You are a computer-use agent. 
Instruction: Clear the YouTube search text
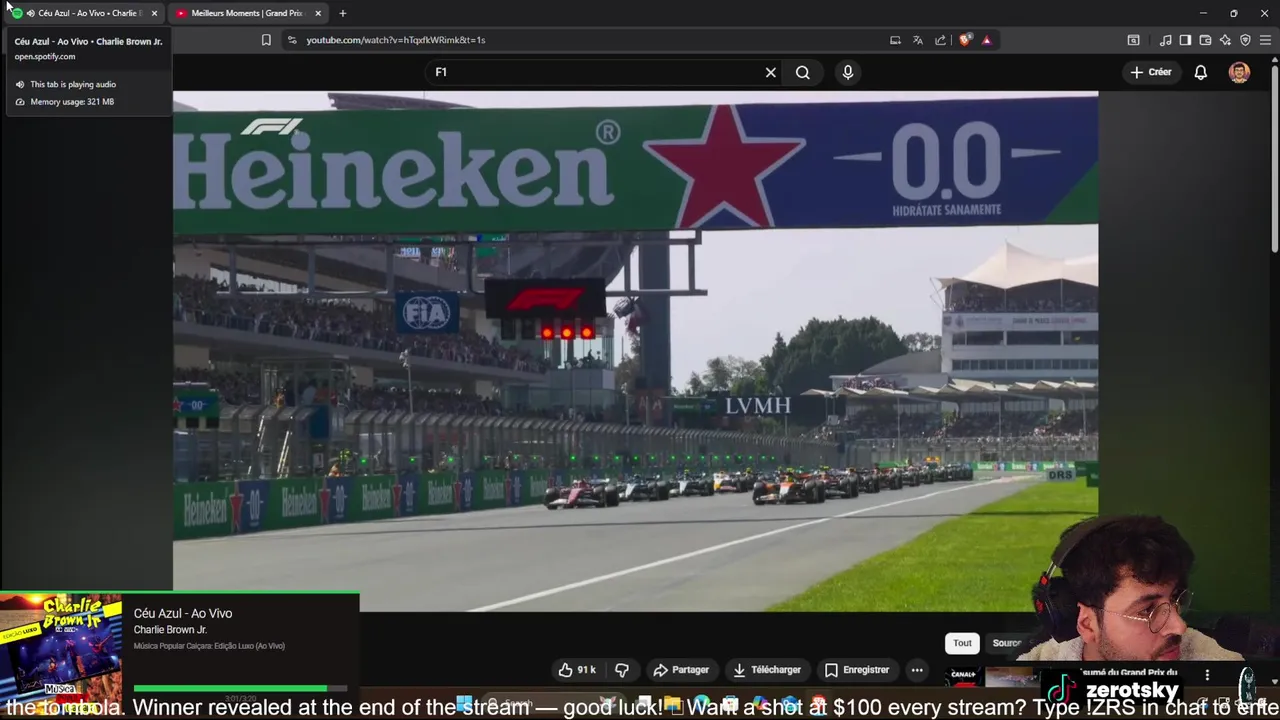pyautogui.click(x=771, y=72)
